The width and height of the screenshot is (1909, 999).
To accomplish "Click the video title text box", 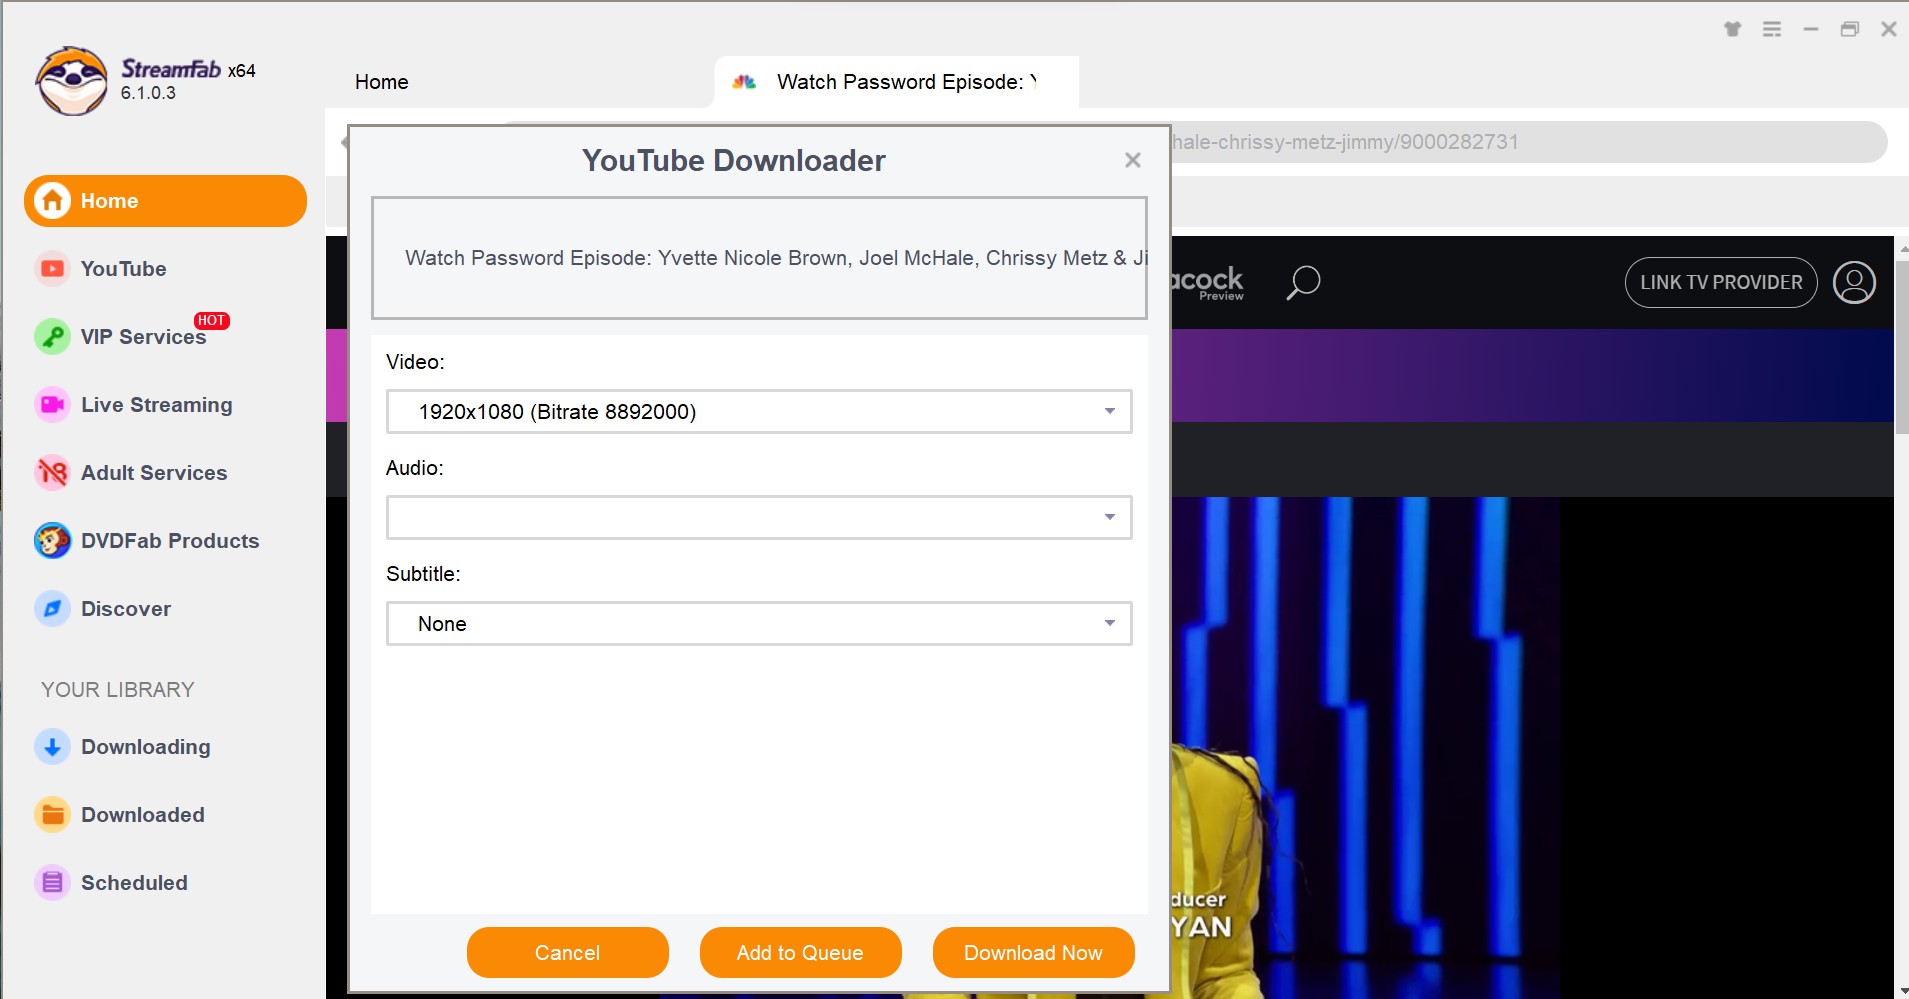I will click(759, 258).
